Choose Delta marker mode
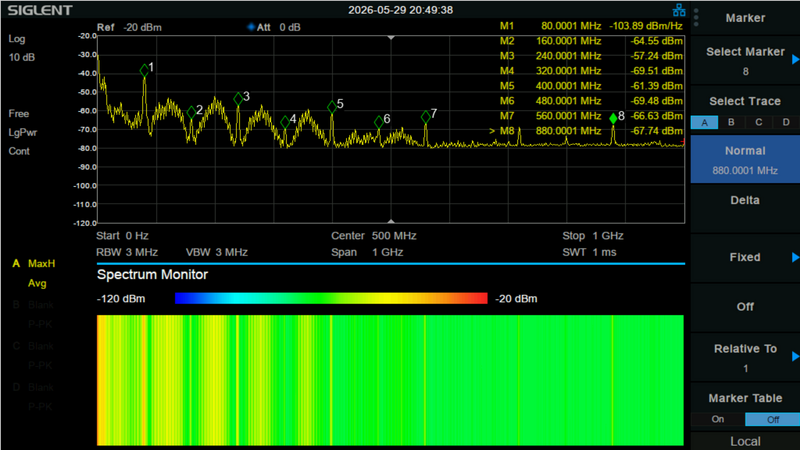800x450 pixels. (x=745, y=208)
